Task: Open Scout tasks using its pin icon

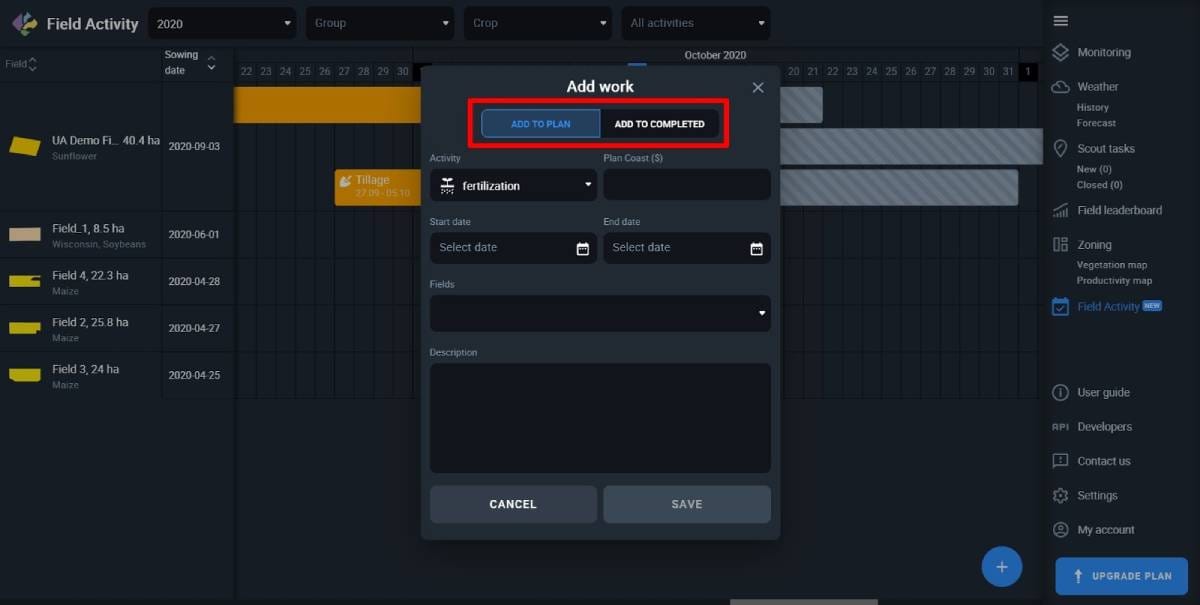Action: click(1061, 148)
